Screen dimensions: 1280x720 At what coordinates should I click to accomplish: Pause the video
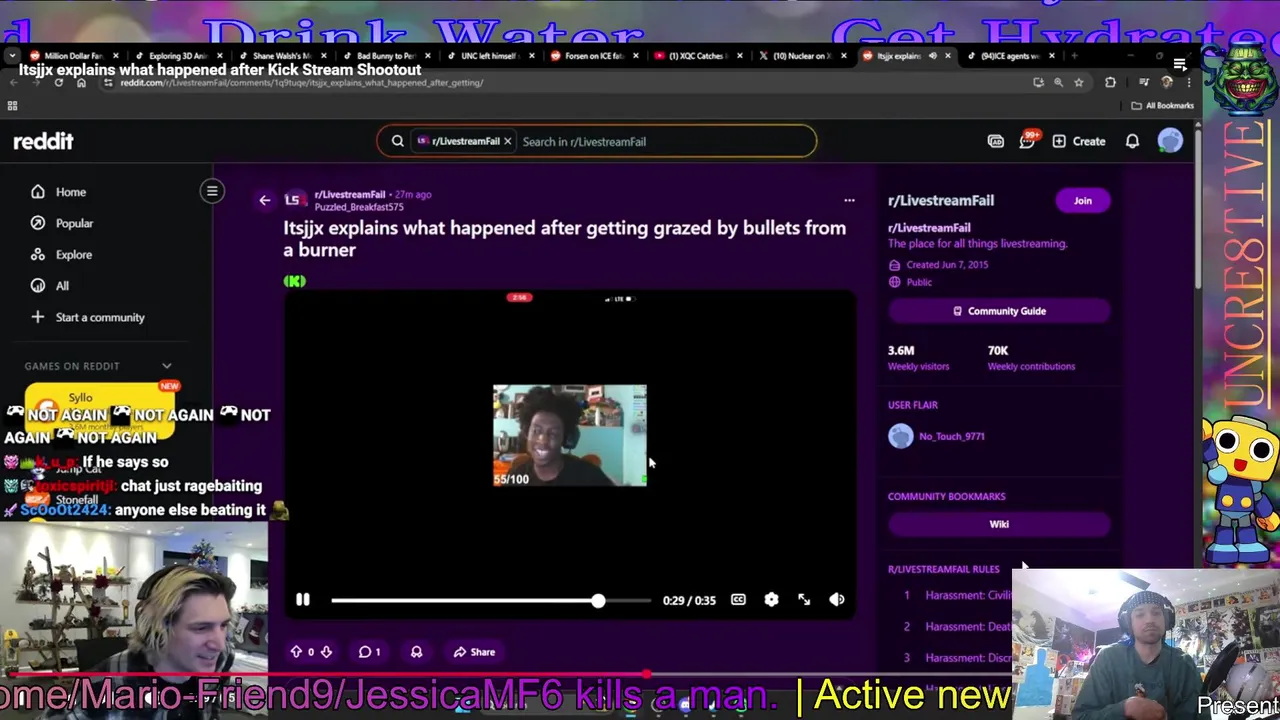(303, 600)
